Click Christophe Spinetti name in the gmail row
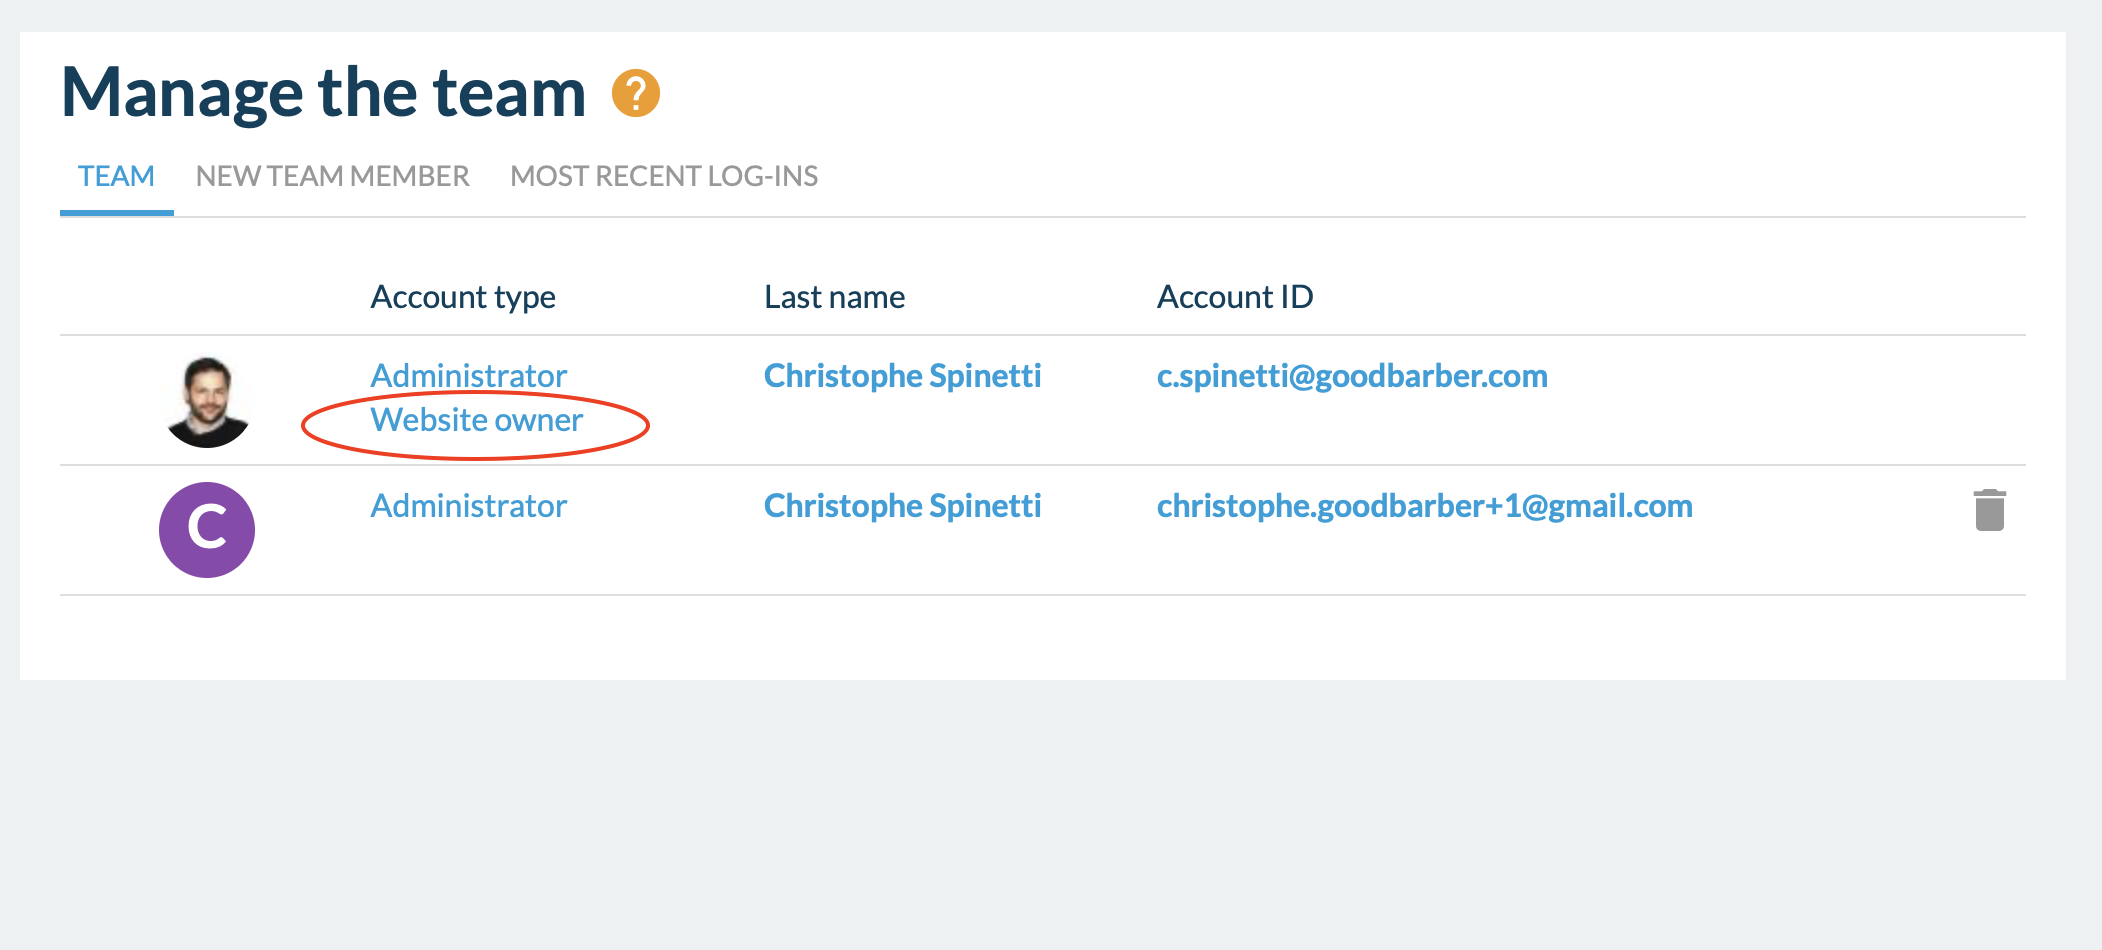Viewport: 2102px width, 950px height. pyautogui.click(x=902, y=506)
